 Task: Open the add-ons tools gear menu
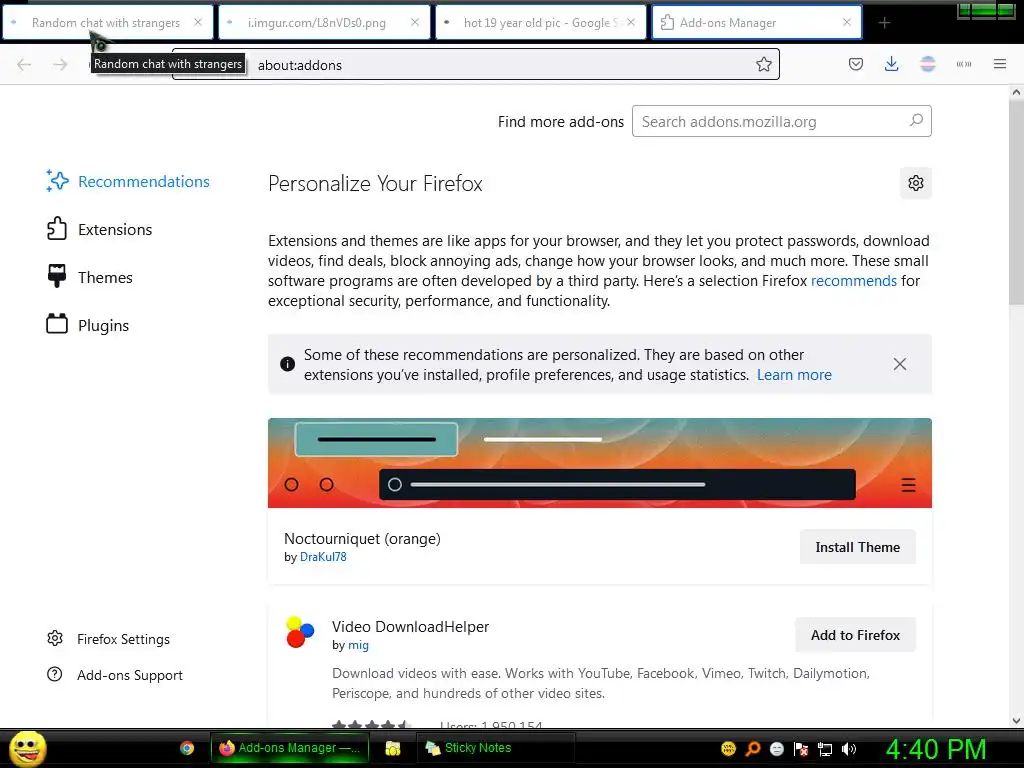click(916, 183)
